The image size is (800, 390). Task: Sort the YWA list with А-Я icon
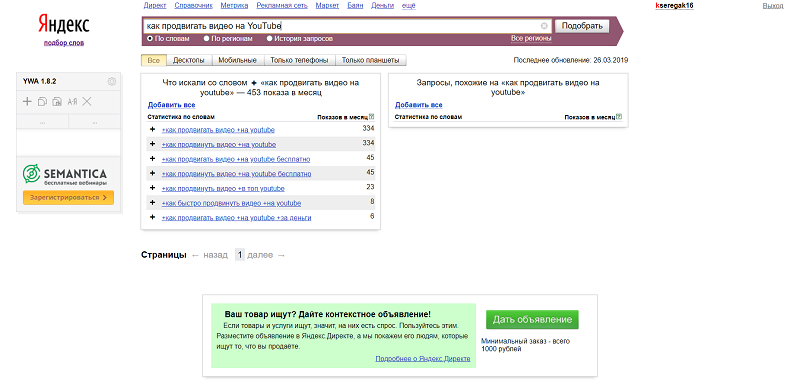tap(72, 102)
